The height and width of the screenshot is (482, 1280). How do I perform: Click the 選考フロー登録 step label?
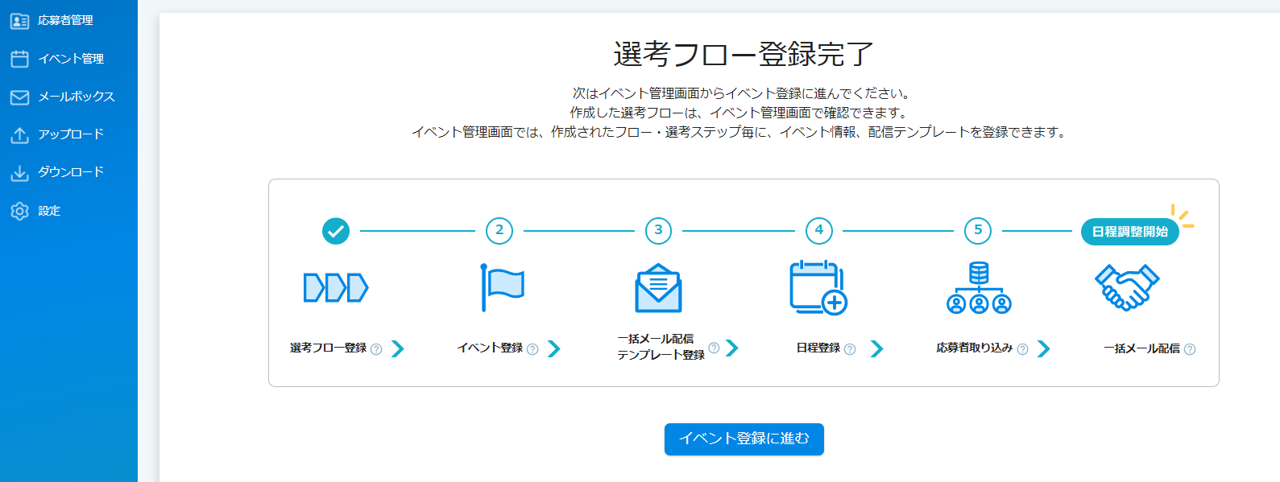tap(328, 349)
